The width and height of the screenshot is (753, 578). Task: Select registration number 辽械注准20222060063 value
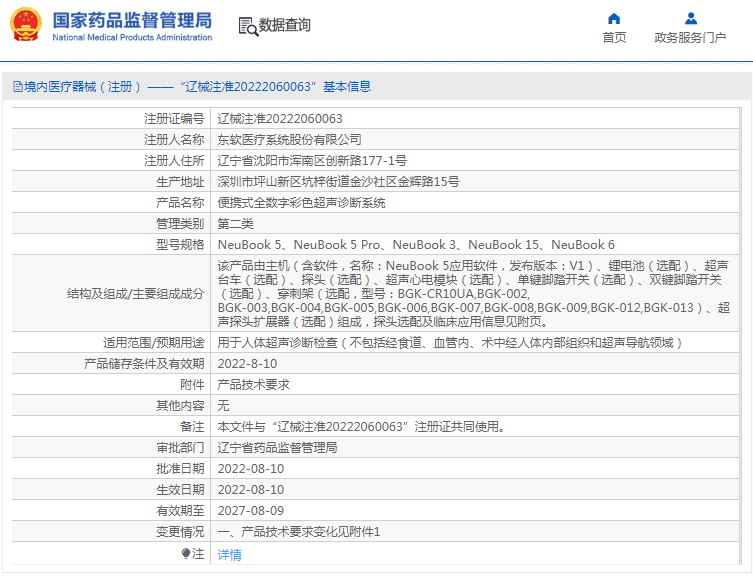[x=280, y=119]
